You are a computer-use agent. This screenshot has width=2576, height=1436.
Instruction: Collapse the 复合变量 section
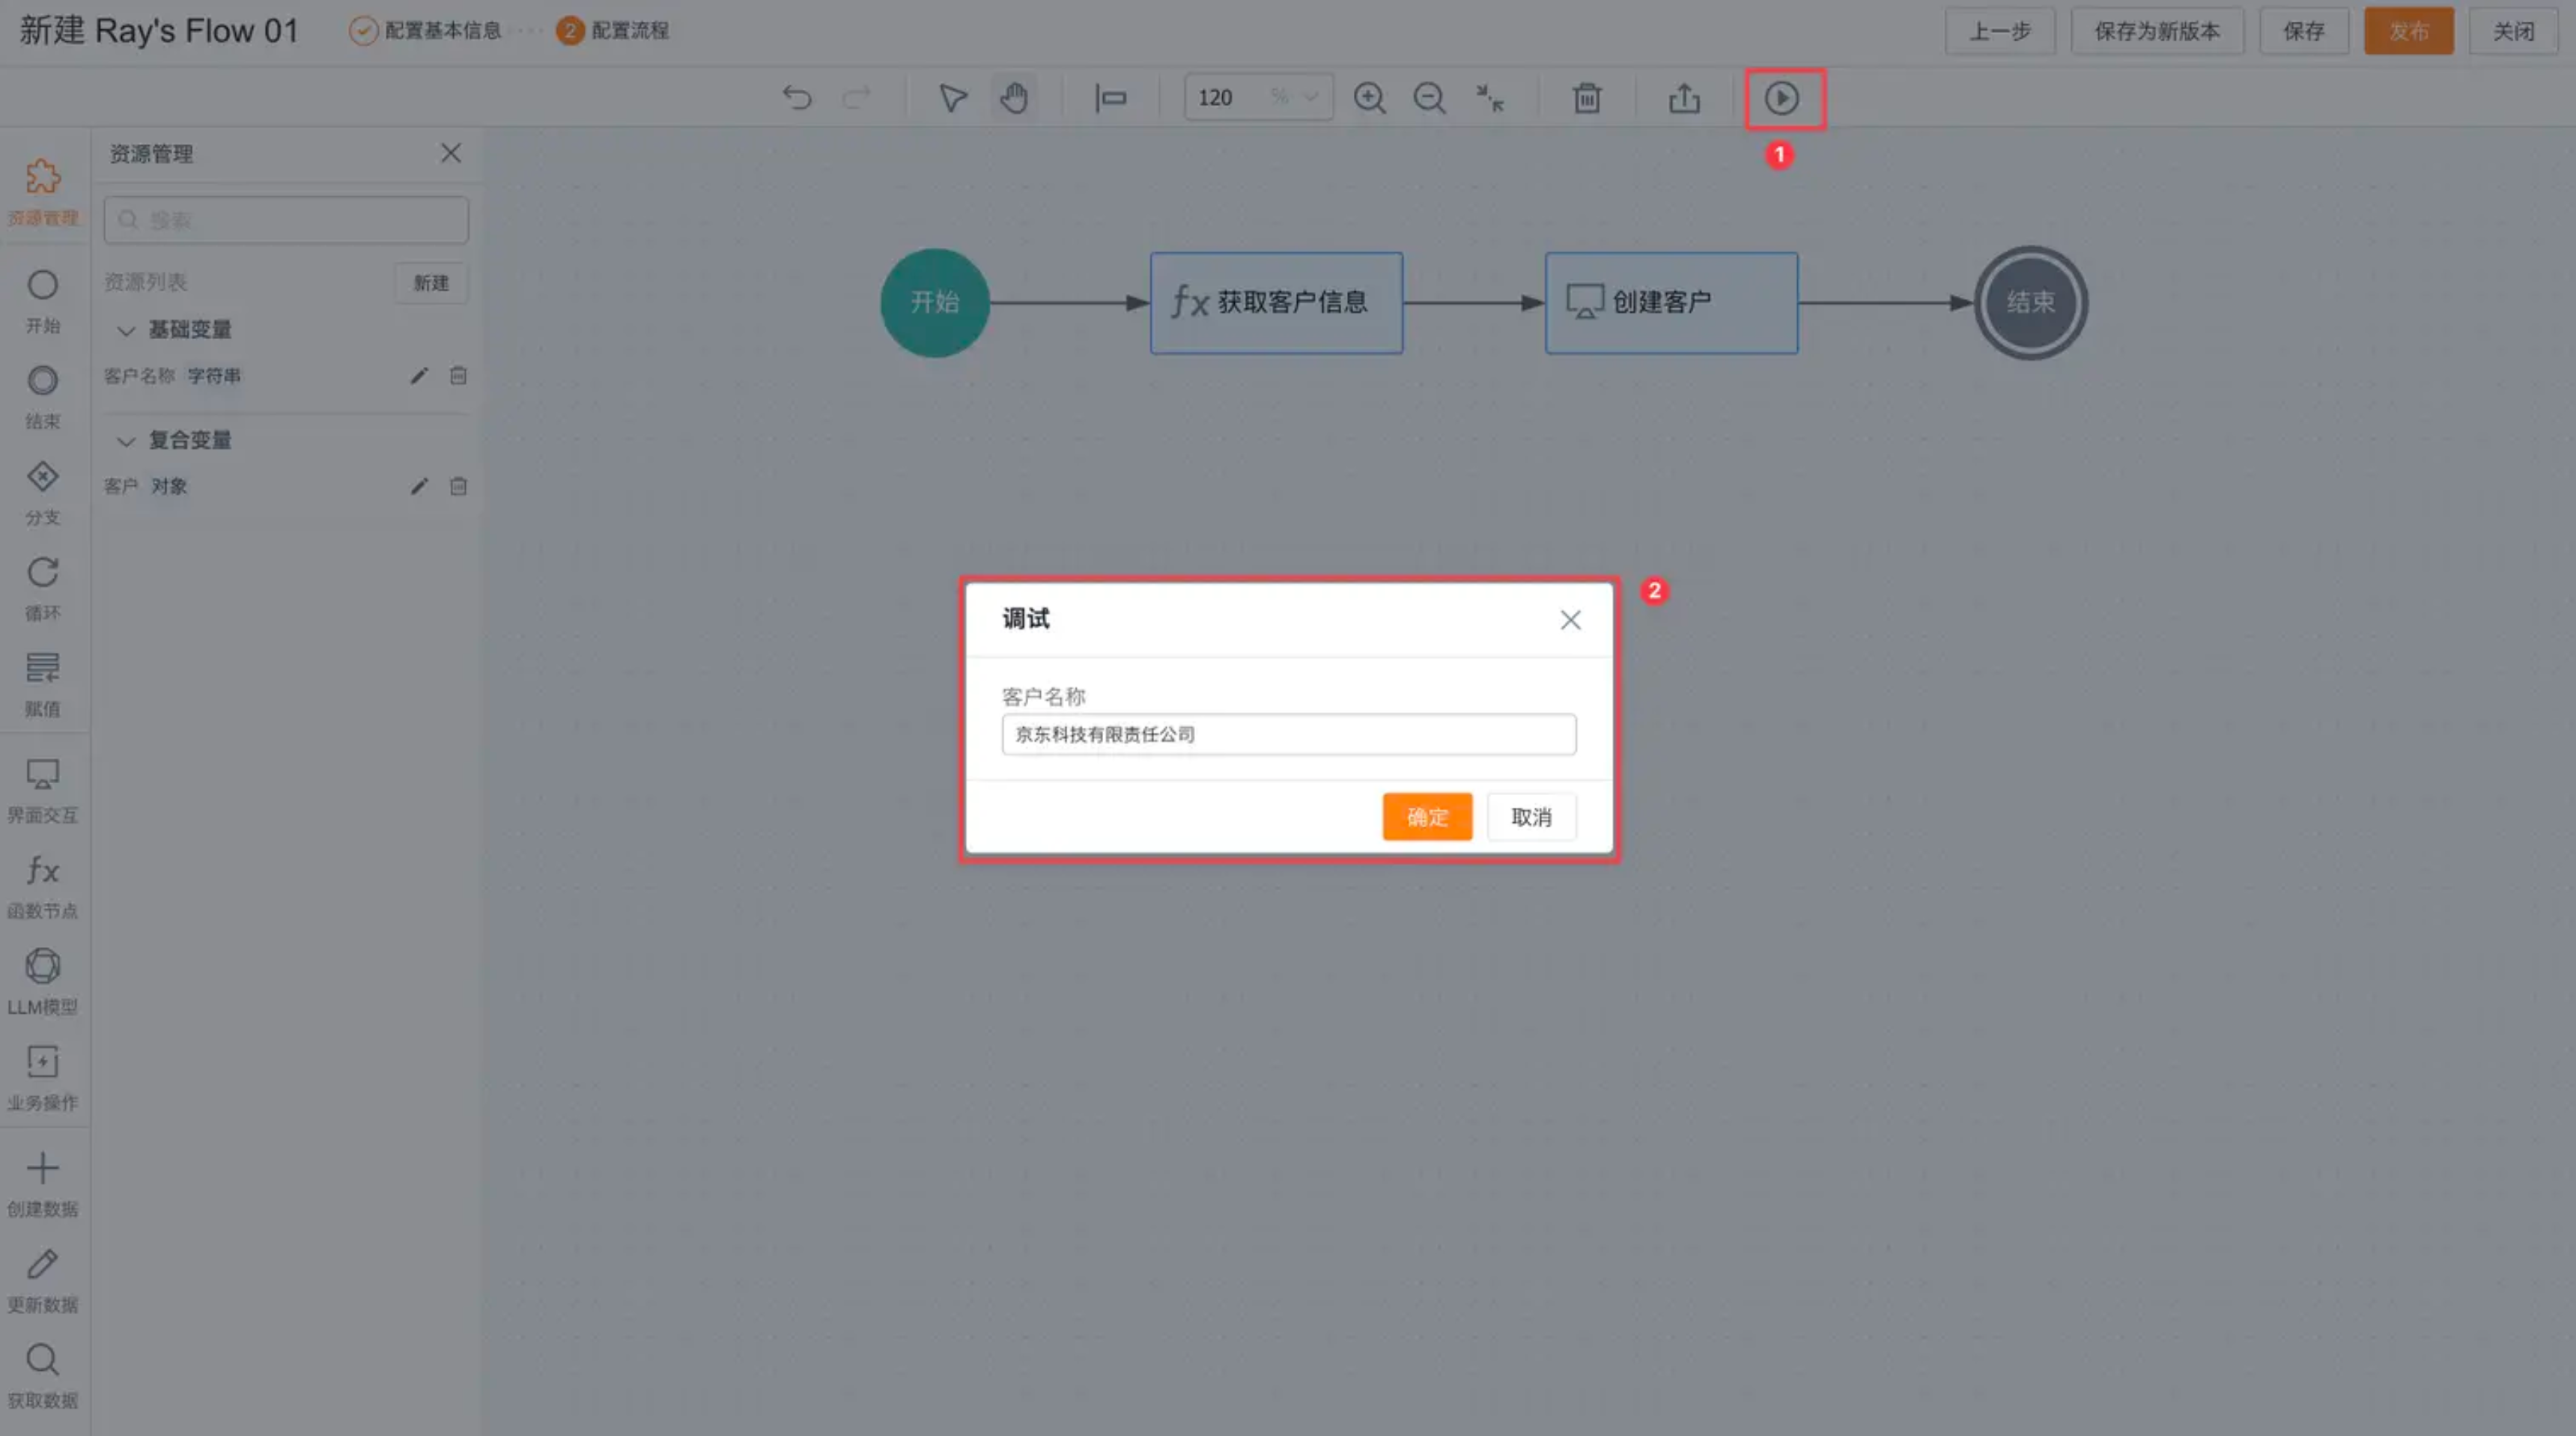click(126, 441)
